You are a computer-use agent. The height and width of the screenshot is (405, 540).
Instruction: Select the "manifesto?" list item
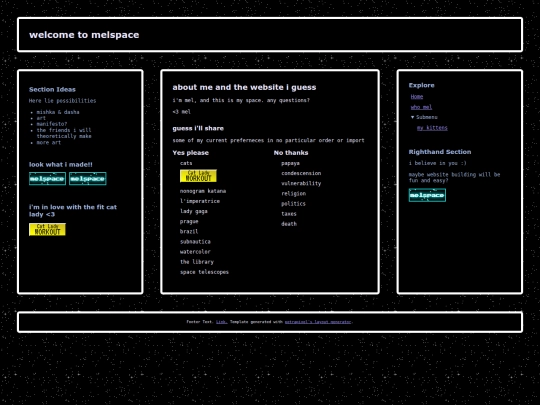52,124
